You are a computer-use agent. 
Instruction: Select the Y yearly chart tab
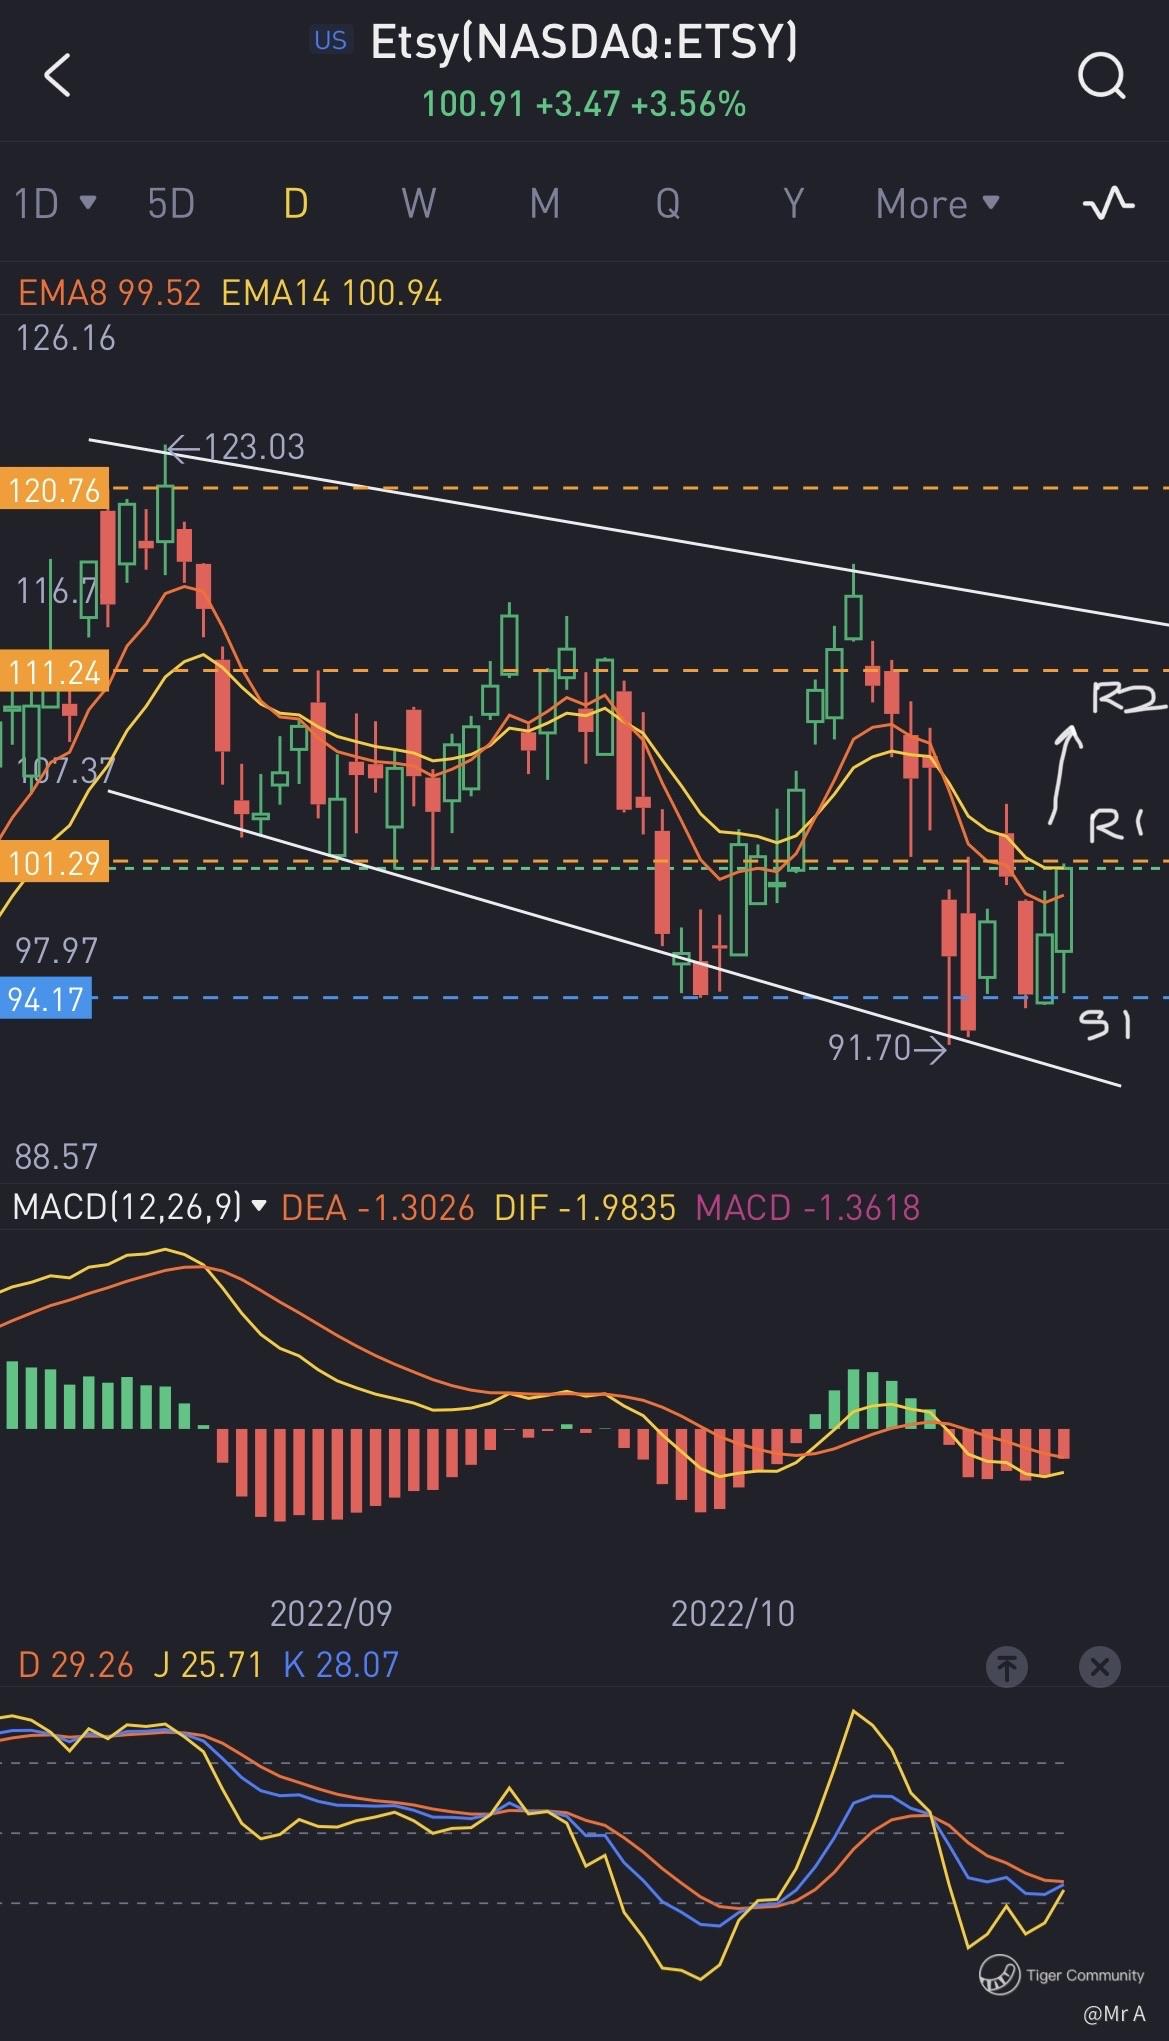click(x=793, y=204)
